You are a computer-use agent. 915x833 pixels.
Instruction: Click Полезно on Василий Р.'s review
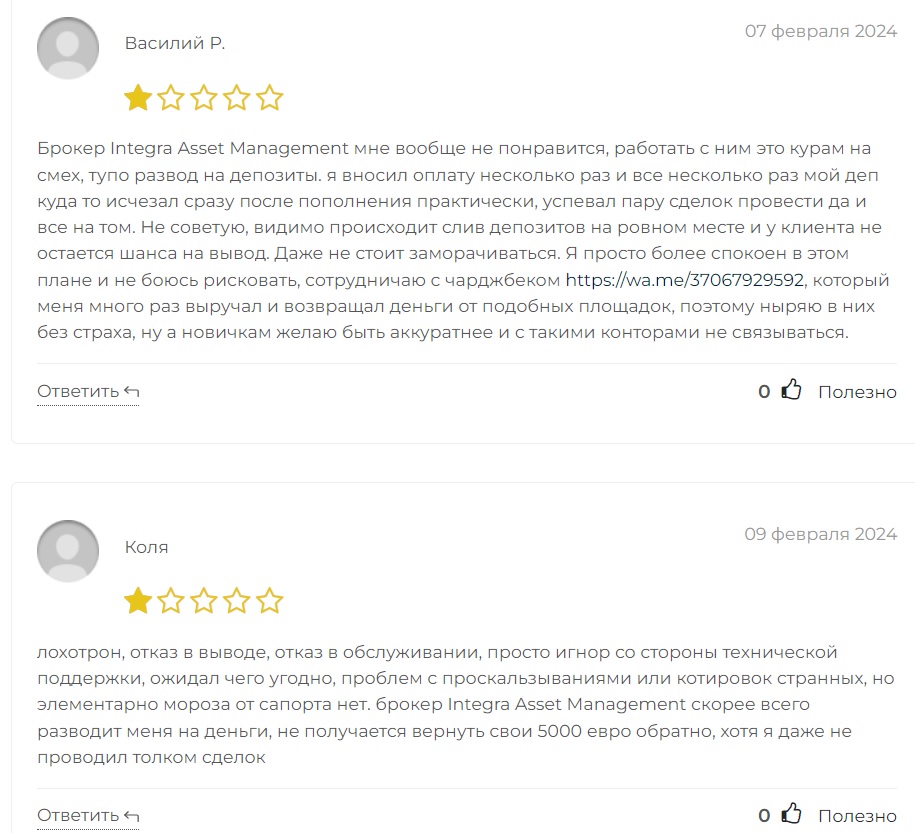pos(857,392)
